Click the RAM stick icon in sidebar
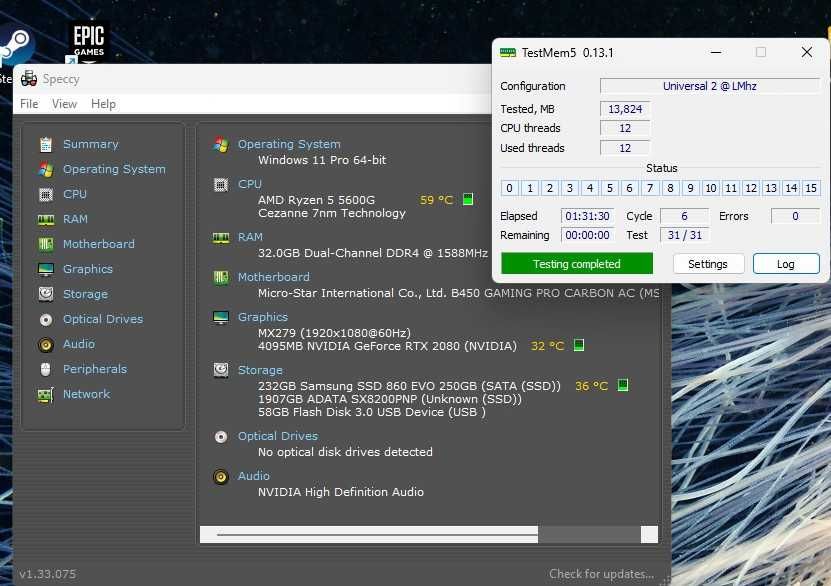The width and height of the screenshot is (831, 586). point(46,219)
